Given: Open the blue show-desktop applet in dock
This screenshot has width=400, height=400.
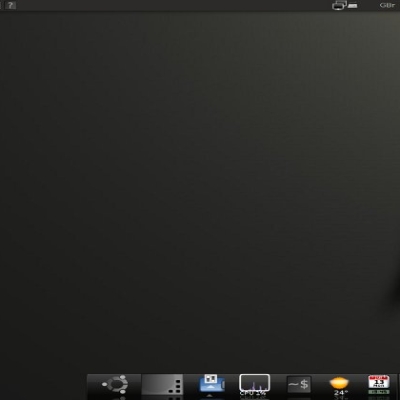Looking at the screenshot, I should pos(212,383).
